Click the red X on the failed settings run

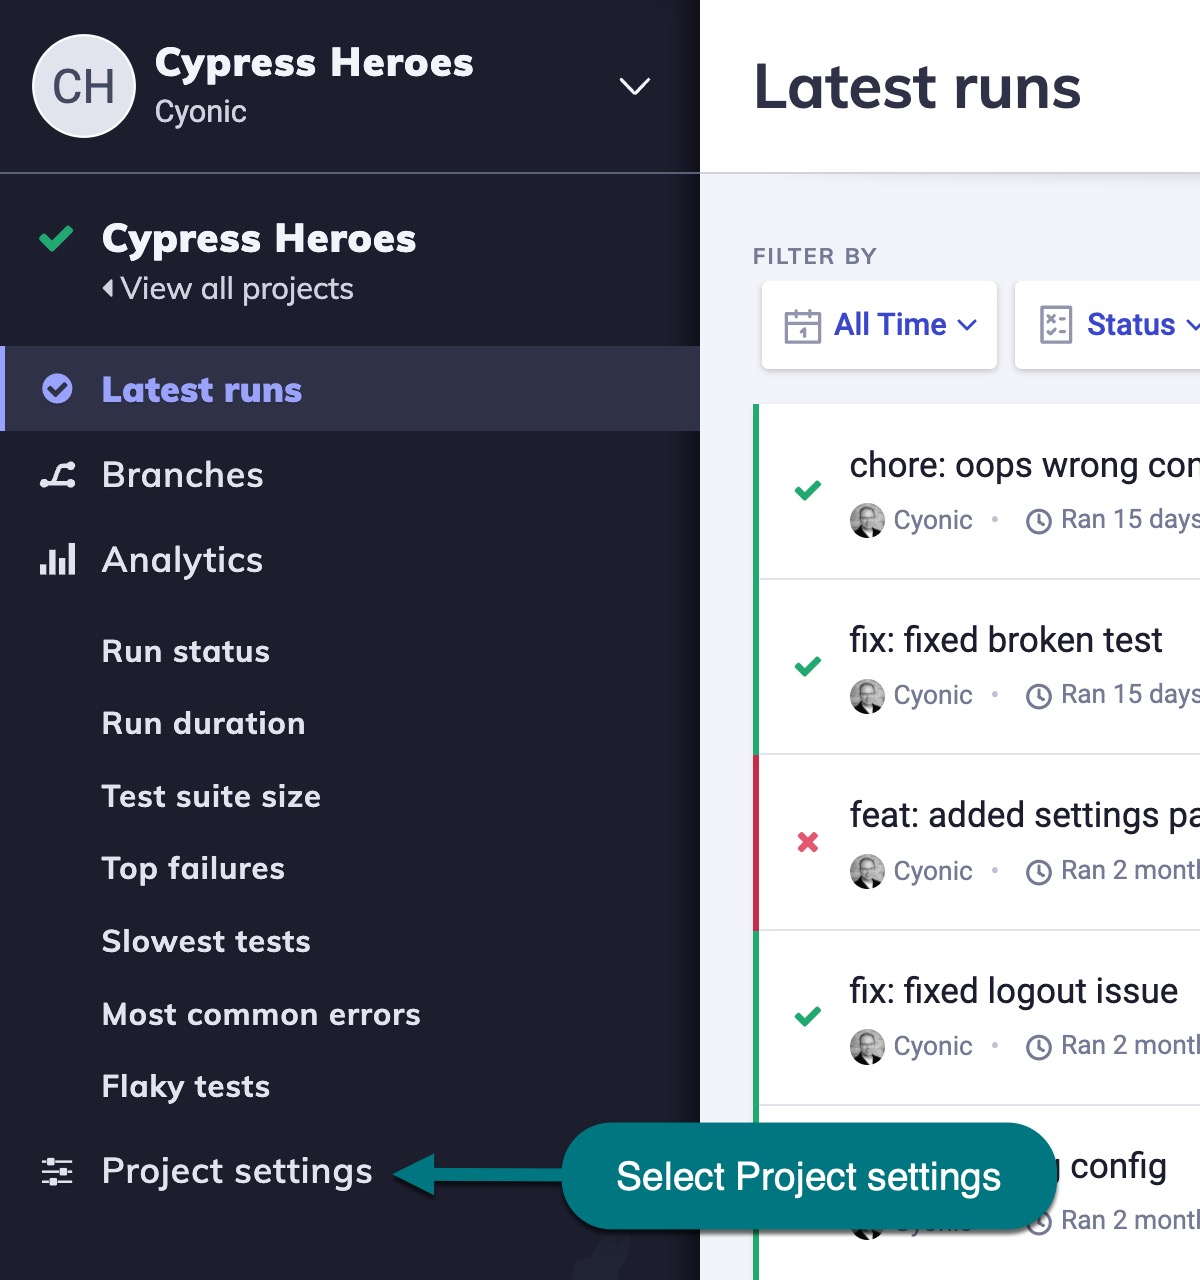pyautogui.click(x=808, y=843)
